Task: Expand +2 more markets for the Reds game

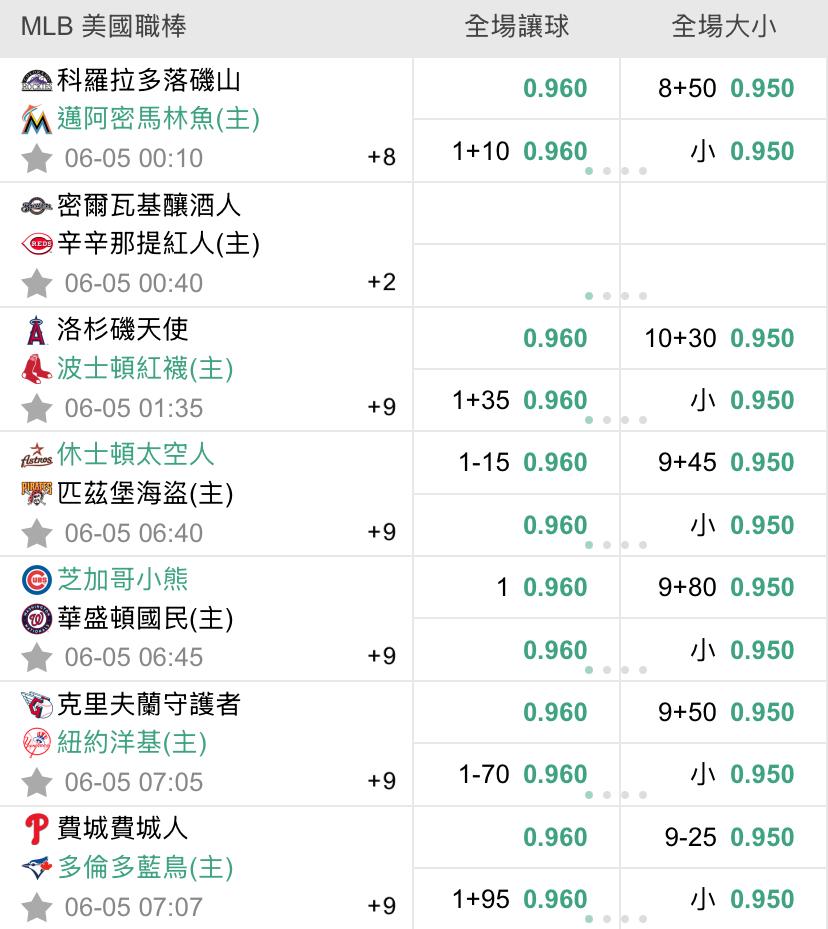Action: pyautogui.click(x=381, y=282)
